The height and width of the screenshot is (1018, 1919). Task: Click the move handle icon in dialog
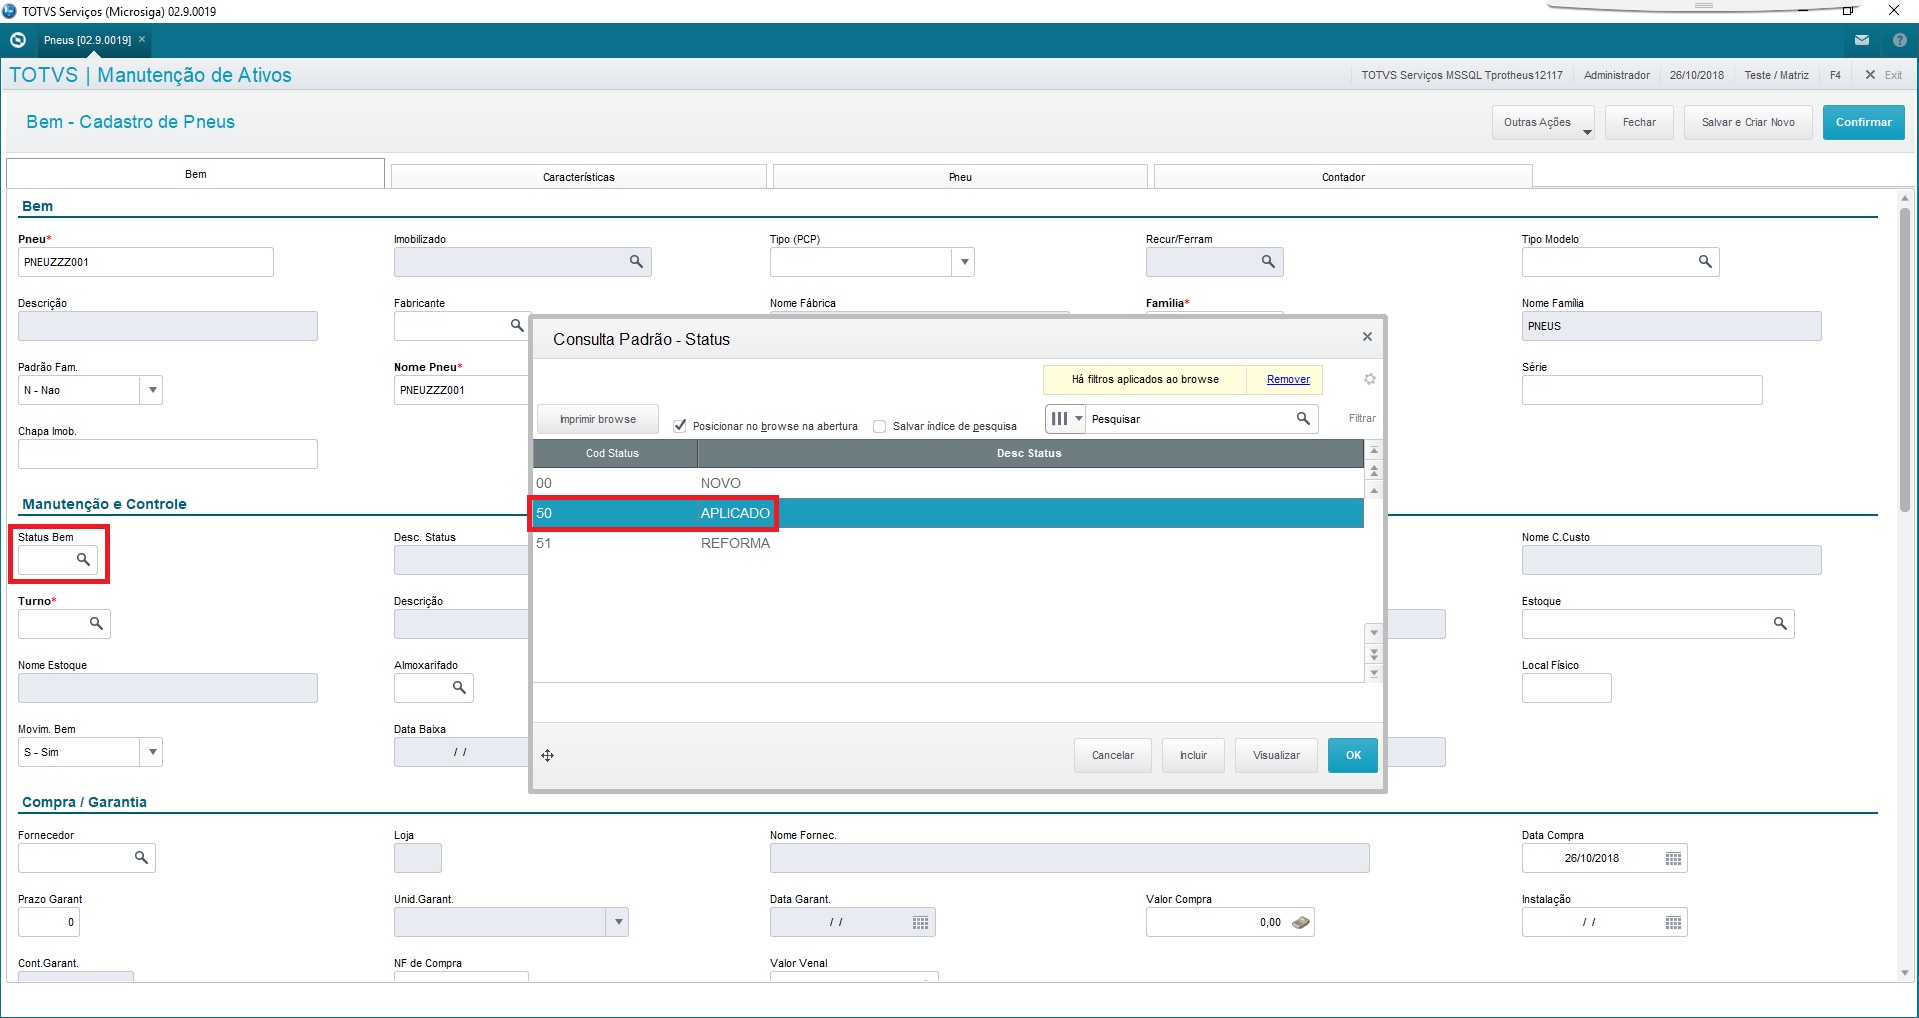click(x=548, y=756)
